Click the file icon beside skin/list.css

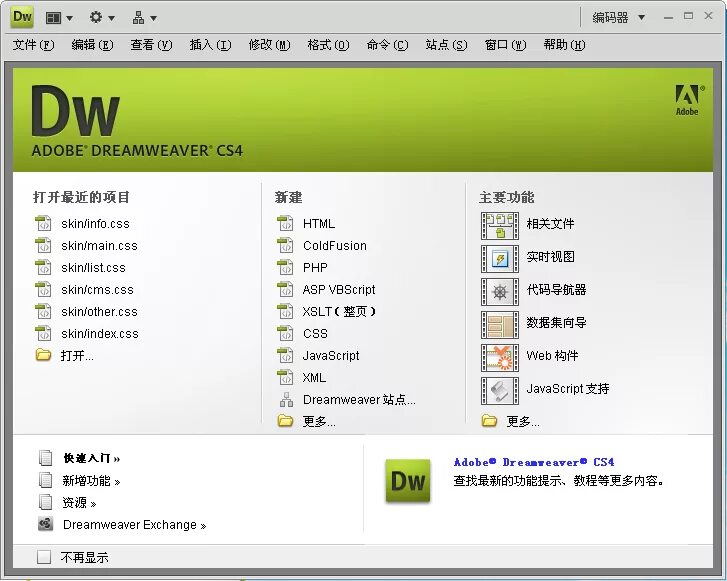(43, 268)
